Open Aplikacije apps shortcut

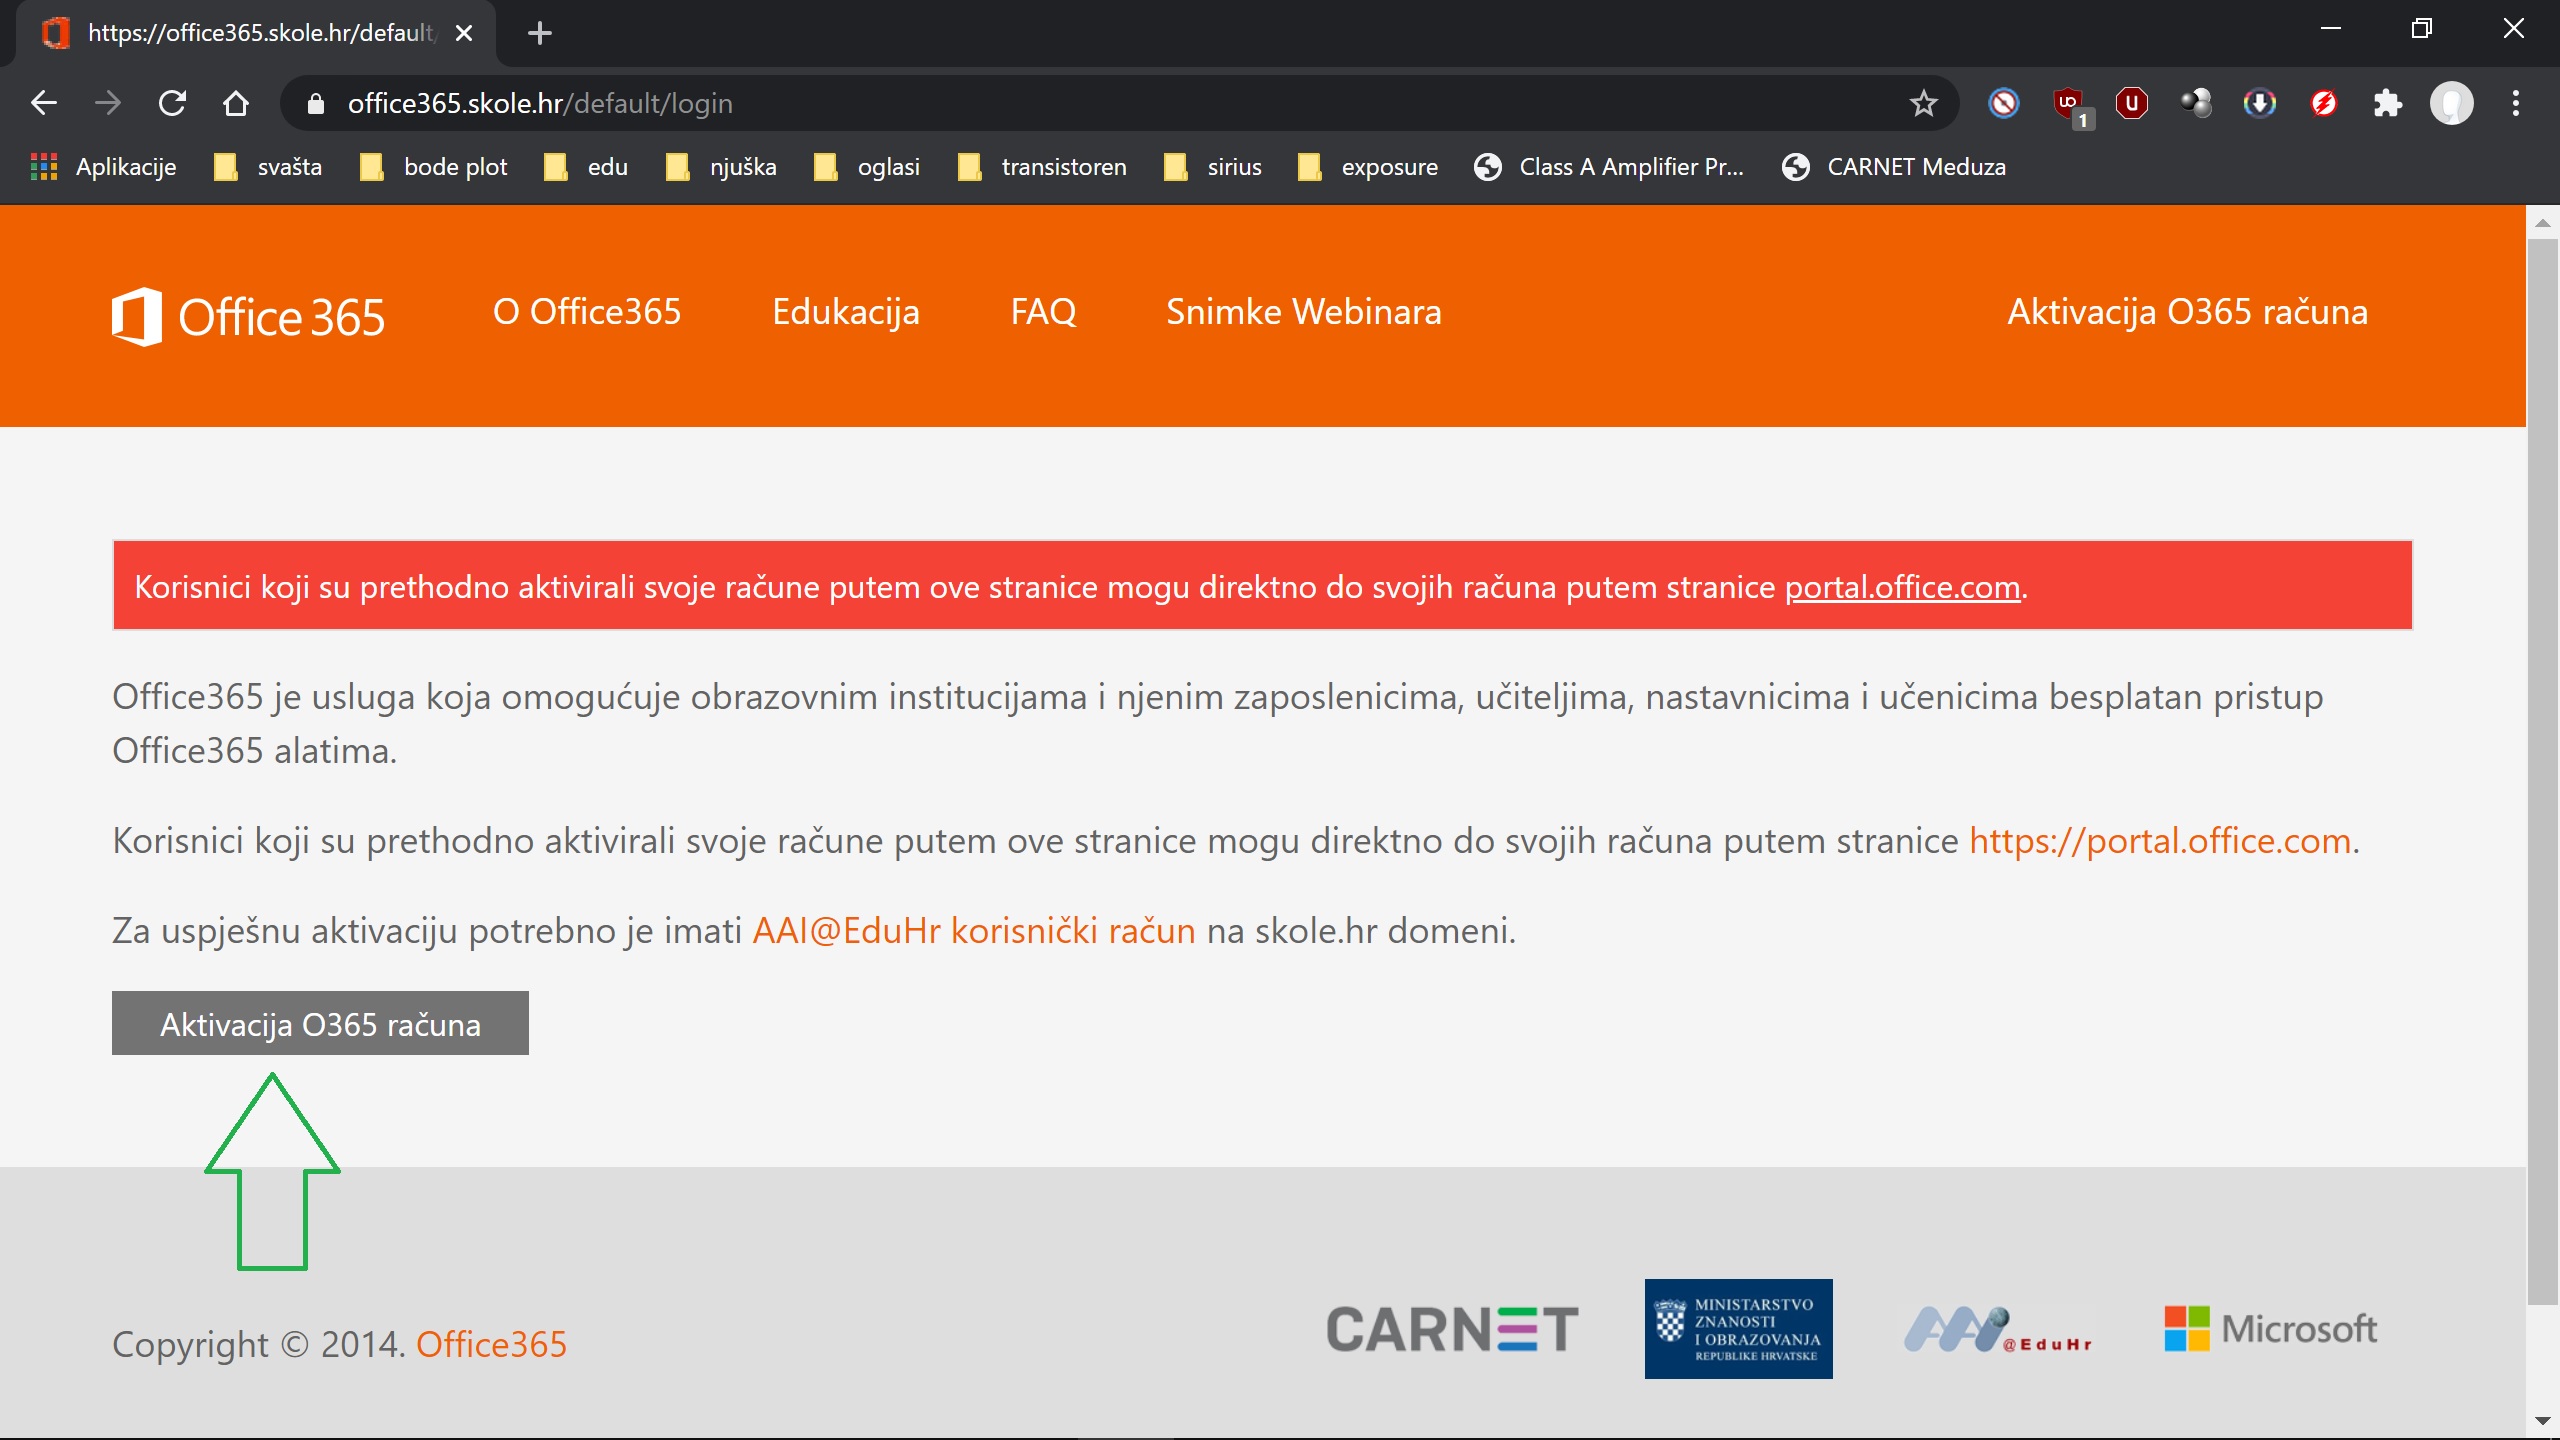pos(103,167)
